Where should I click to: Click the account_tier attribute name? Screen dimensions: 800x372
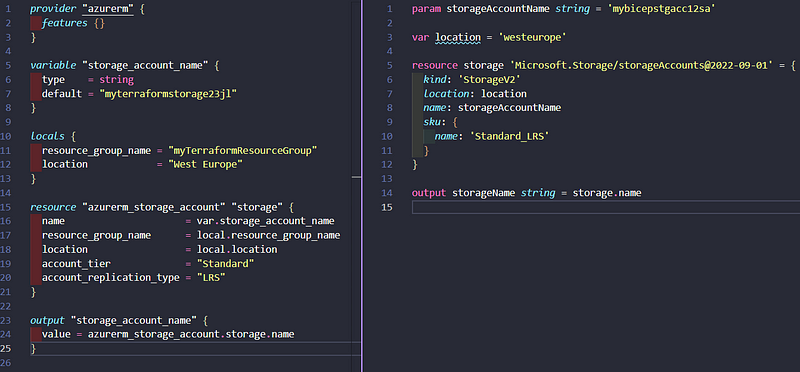point(76,263)
